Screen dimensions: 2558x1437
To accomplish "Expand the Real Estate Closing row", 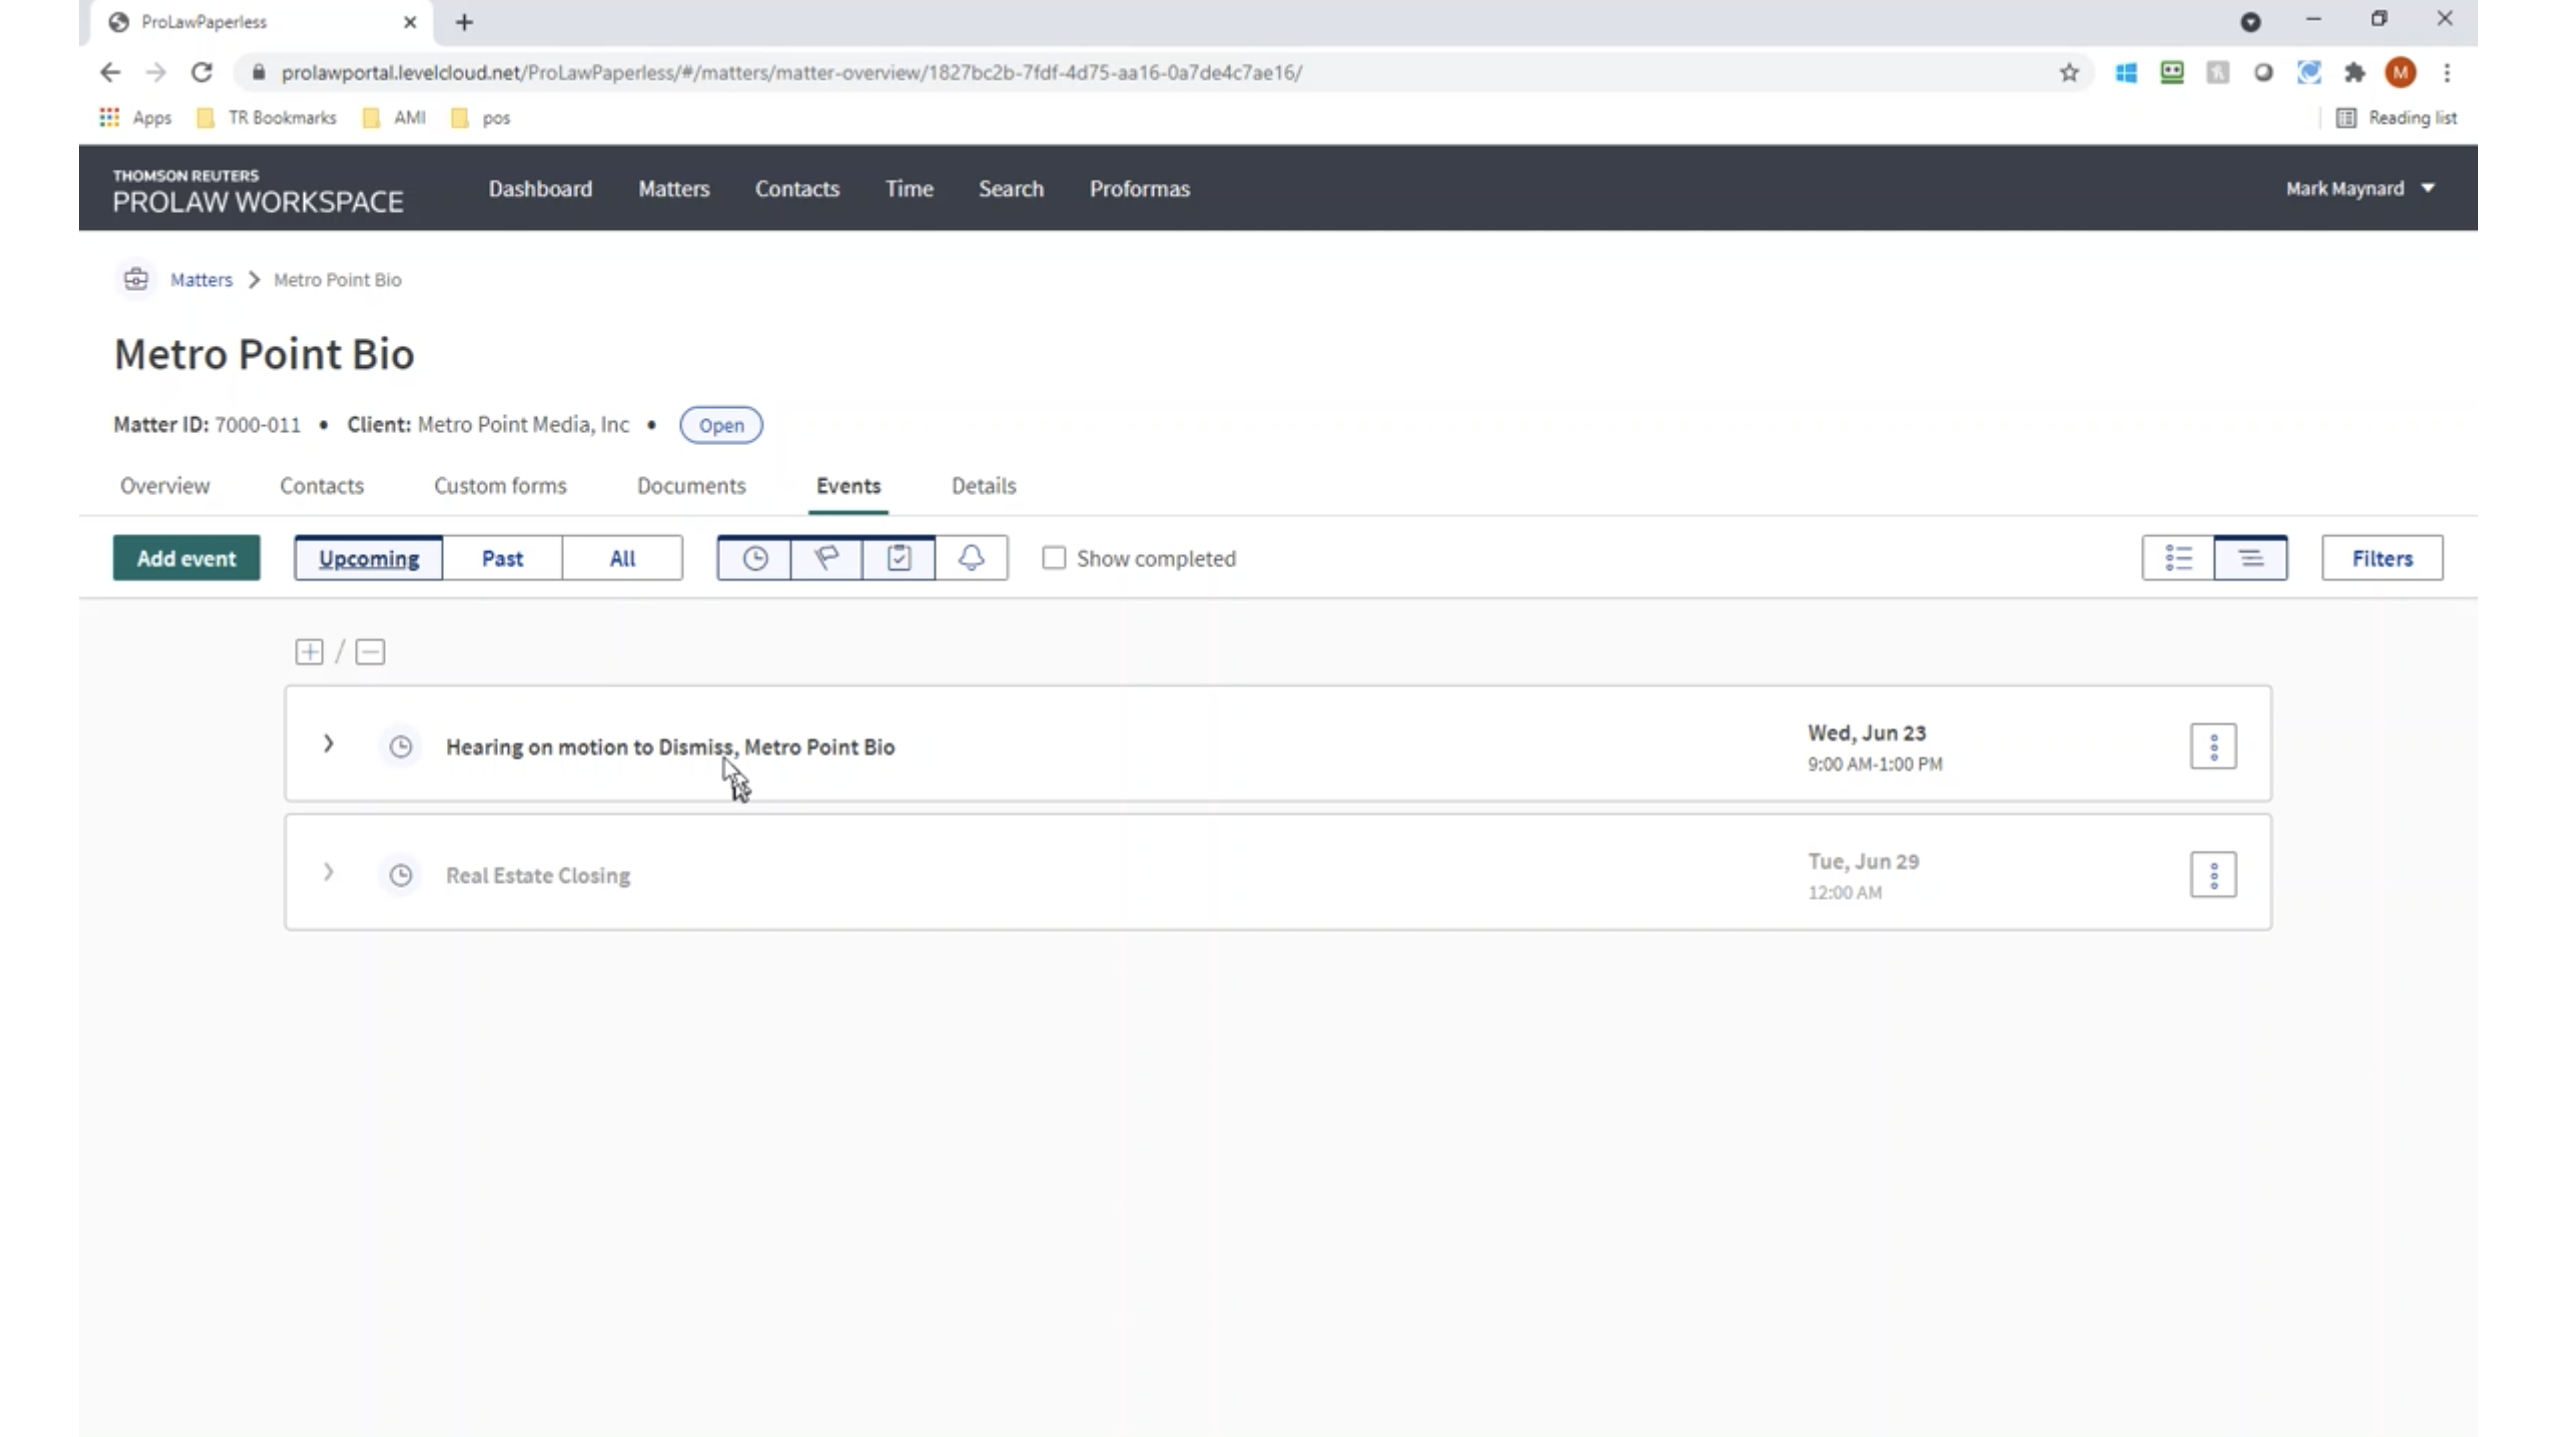I will [328, 873].
